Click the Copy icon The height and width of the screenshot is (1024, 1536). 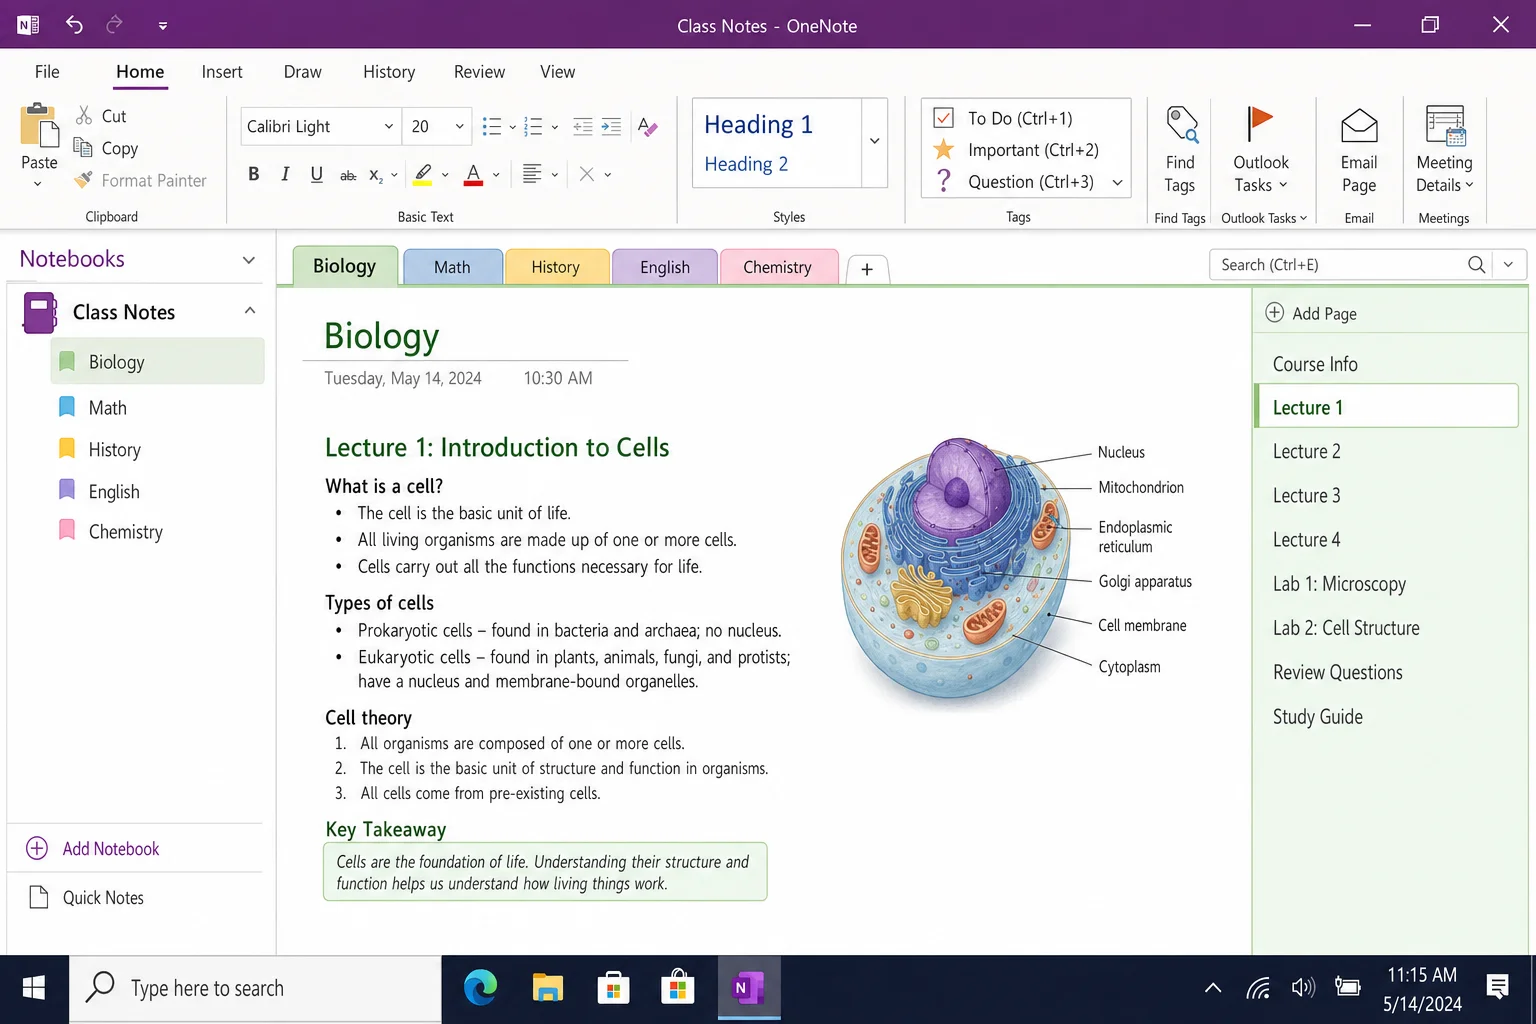(x=83, y=148)
